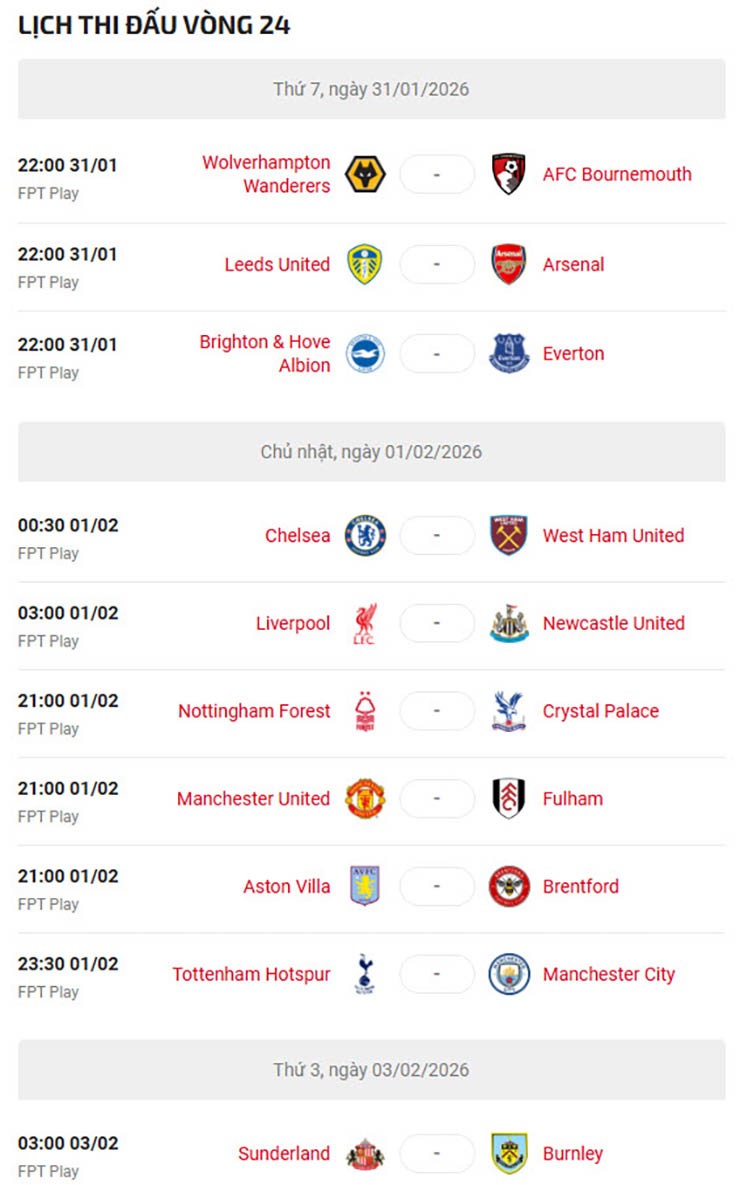Click the Burnley club crest

[509, 1153]
